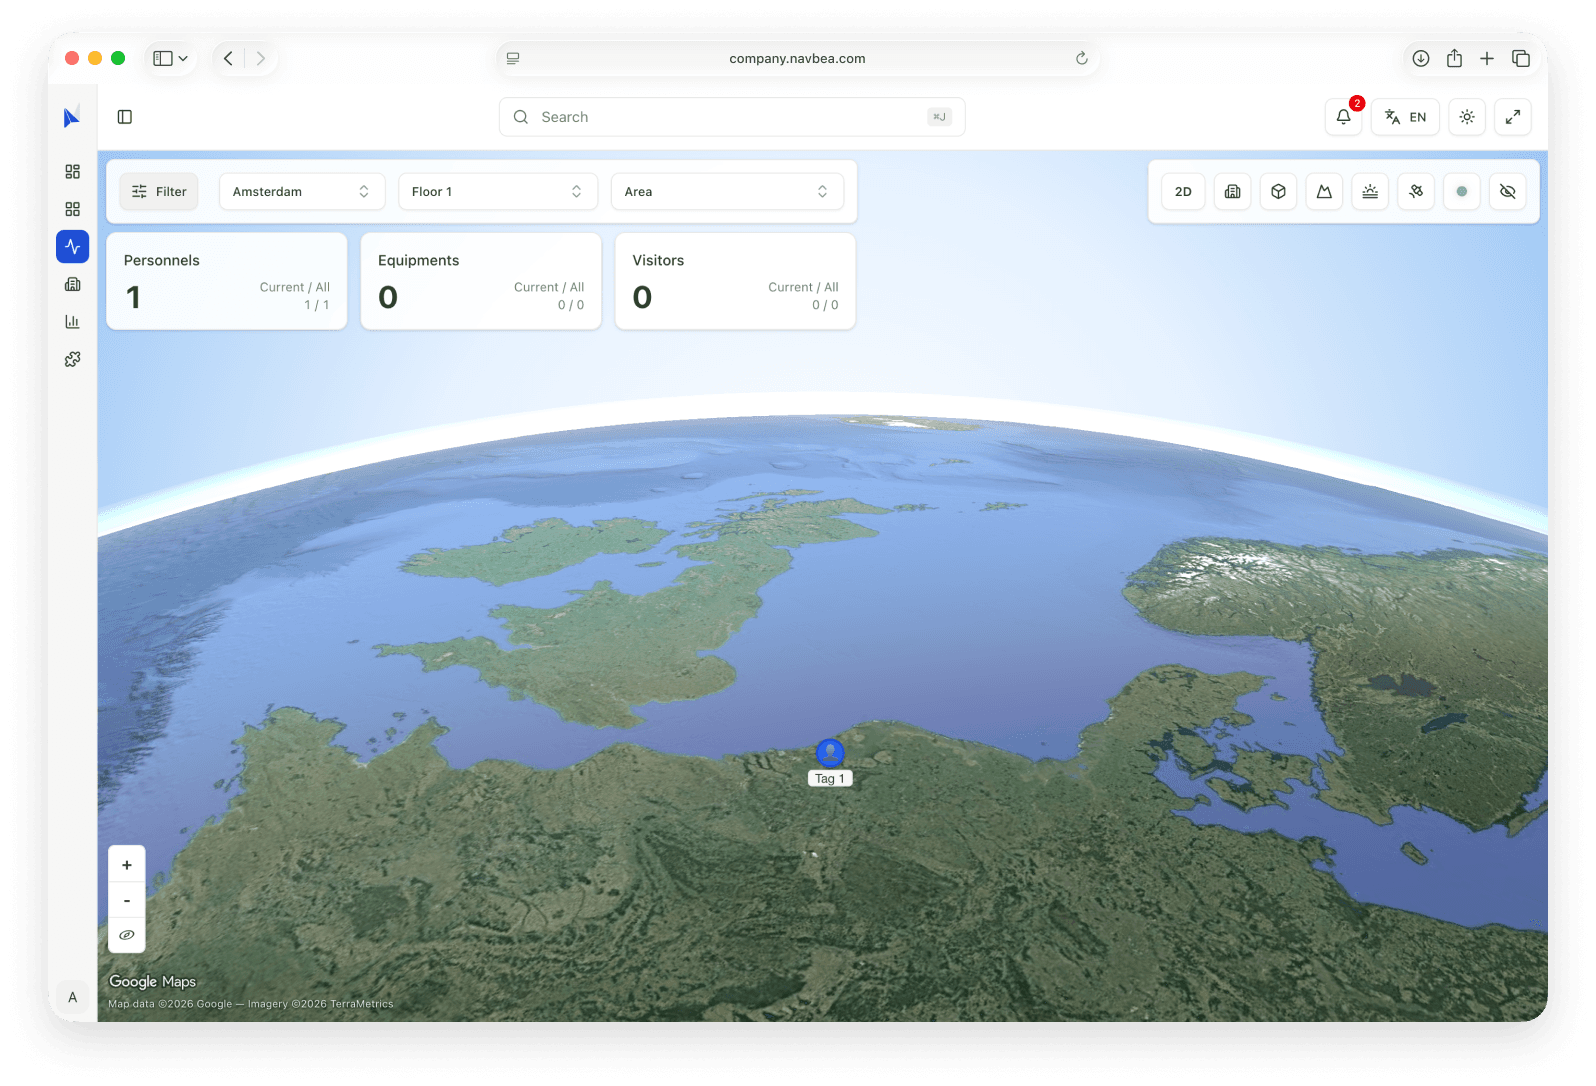Toggle buildings layer on the map toolbar
Viewport: 1596px width, 1086px height.
1233,192
